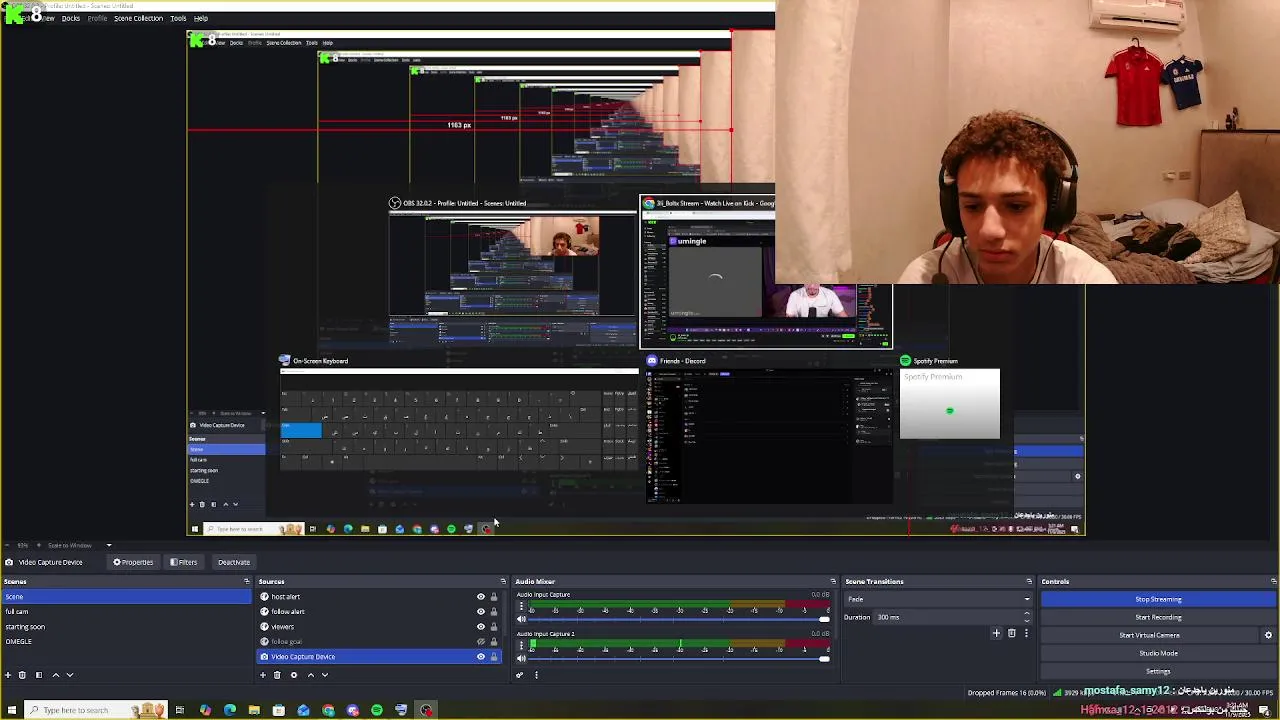Open transition properties three-dot menu
Viewport: 1280px width, 720px height.
point(1026,633)
